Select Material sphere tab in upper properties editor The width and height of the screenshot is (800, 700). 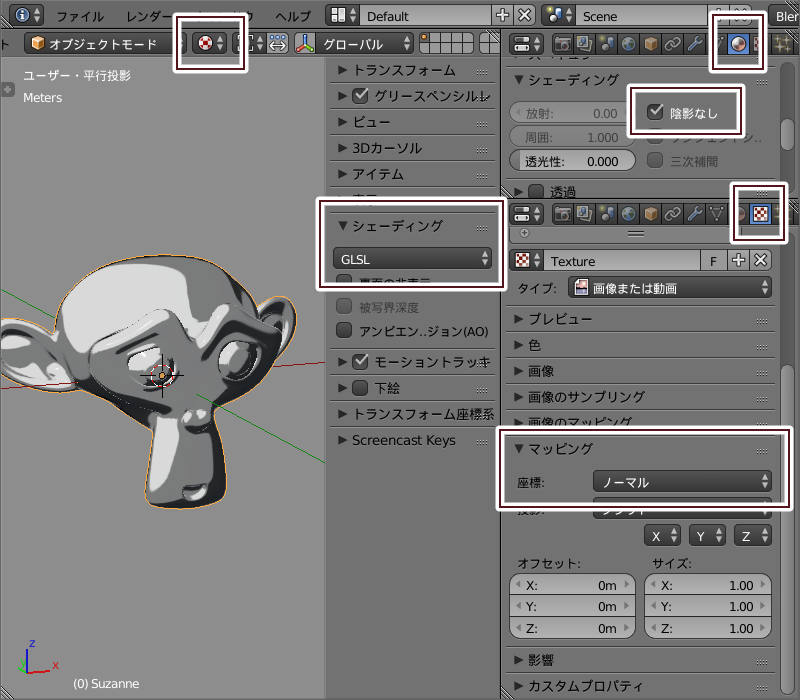click(x=738, y=44)
